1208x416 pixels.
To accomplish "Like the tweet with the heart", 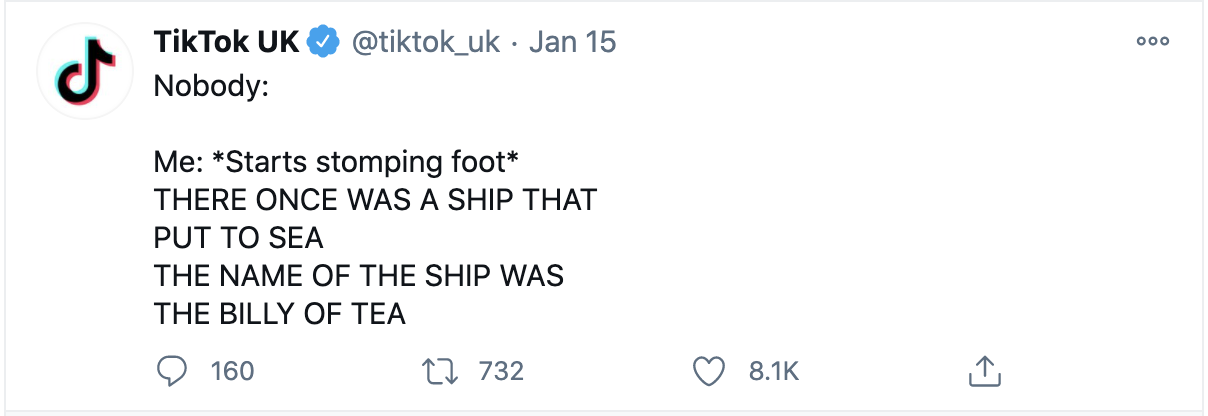I will tap(709, 371).
